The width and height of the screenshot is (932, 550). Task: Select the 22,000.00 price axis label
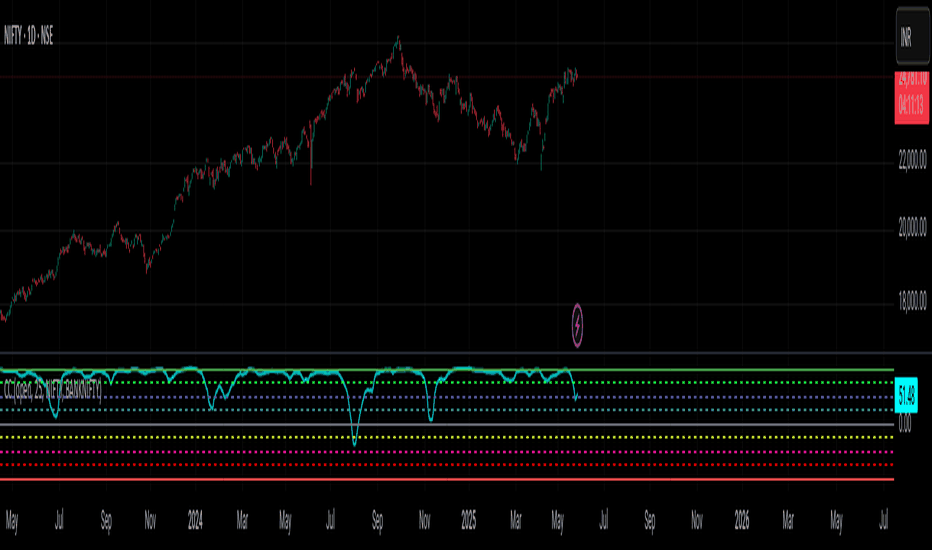912,159
